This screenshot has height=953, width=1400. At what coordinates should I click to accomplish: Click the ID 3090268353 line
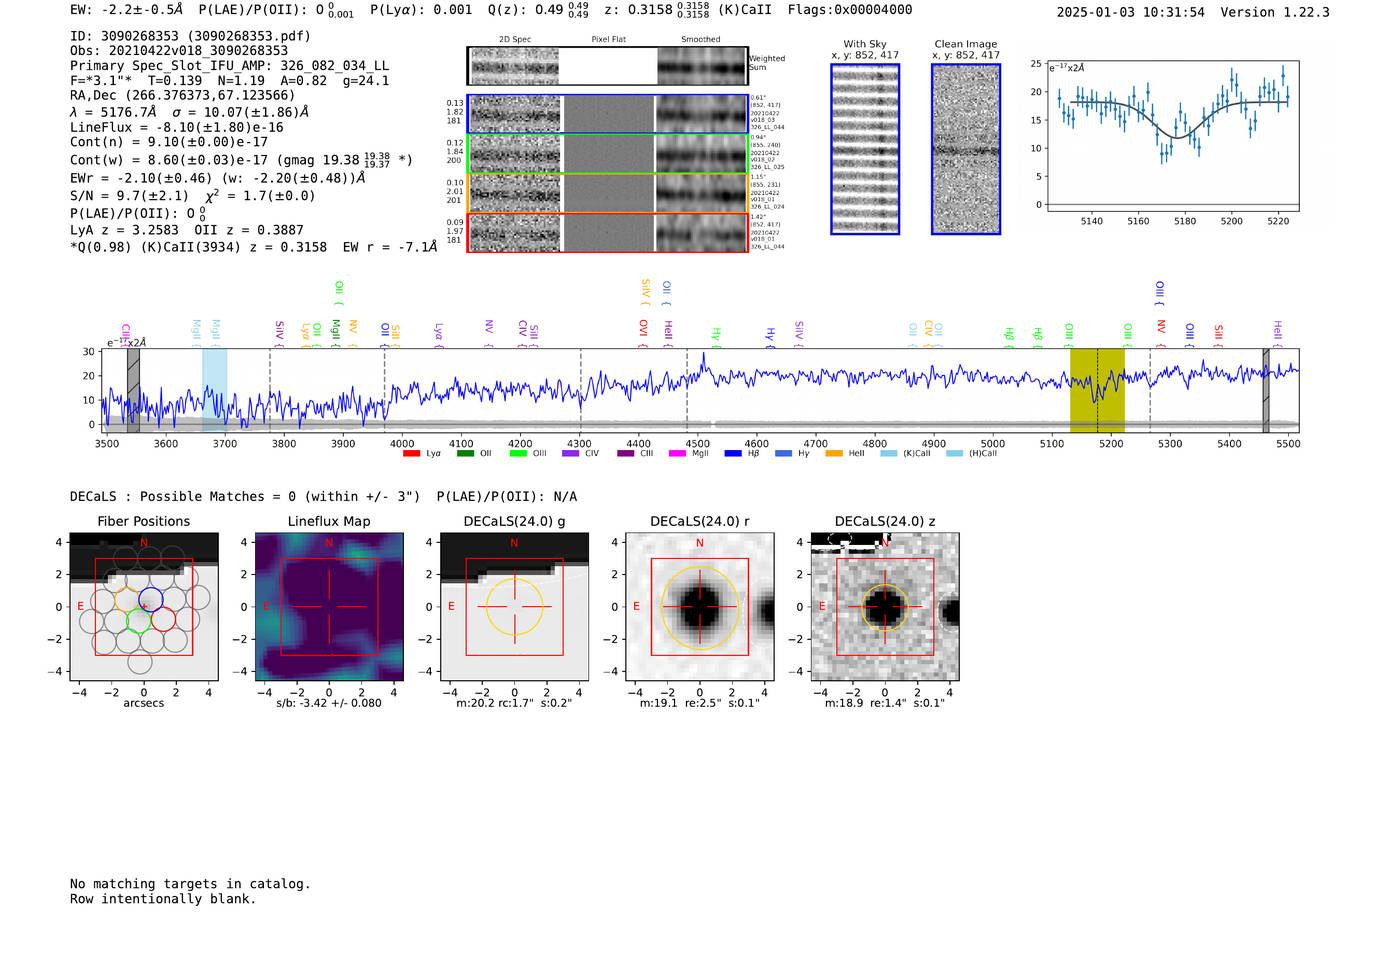[x=190, y=36]
